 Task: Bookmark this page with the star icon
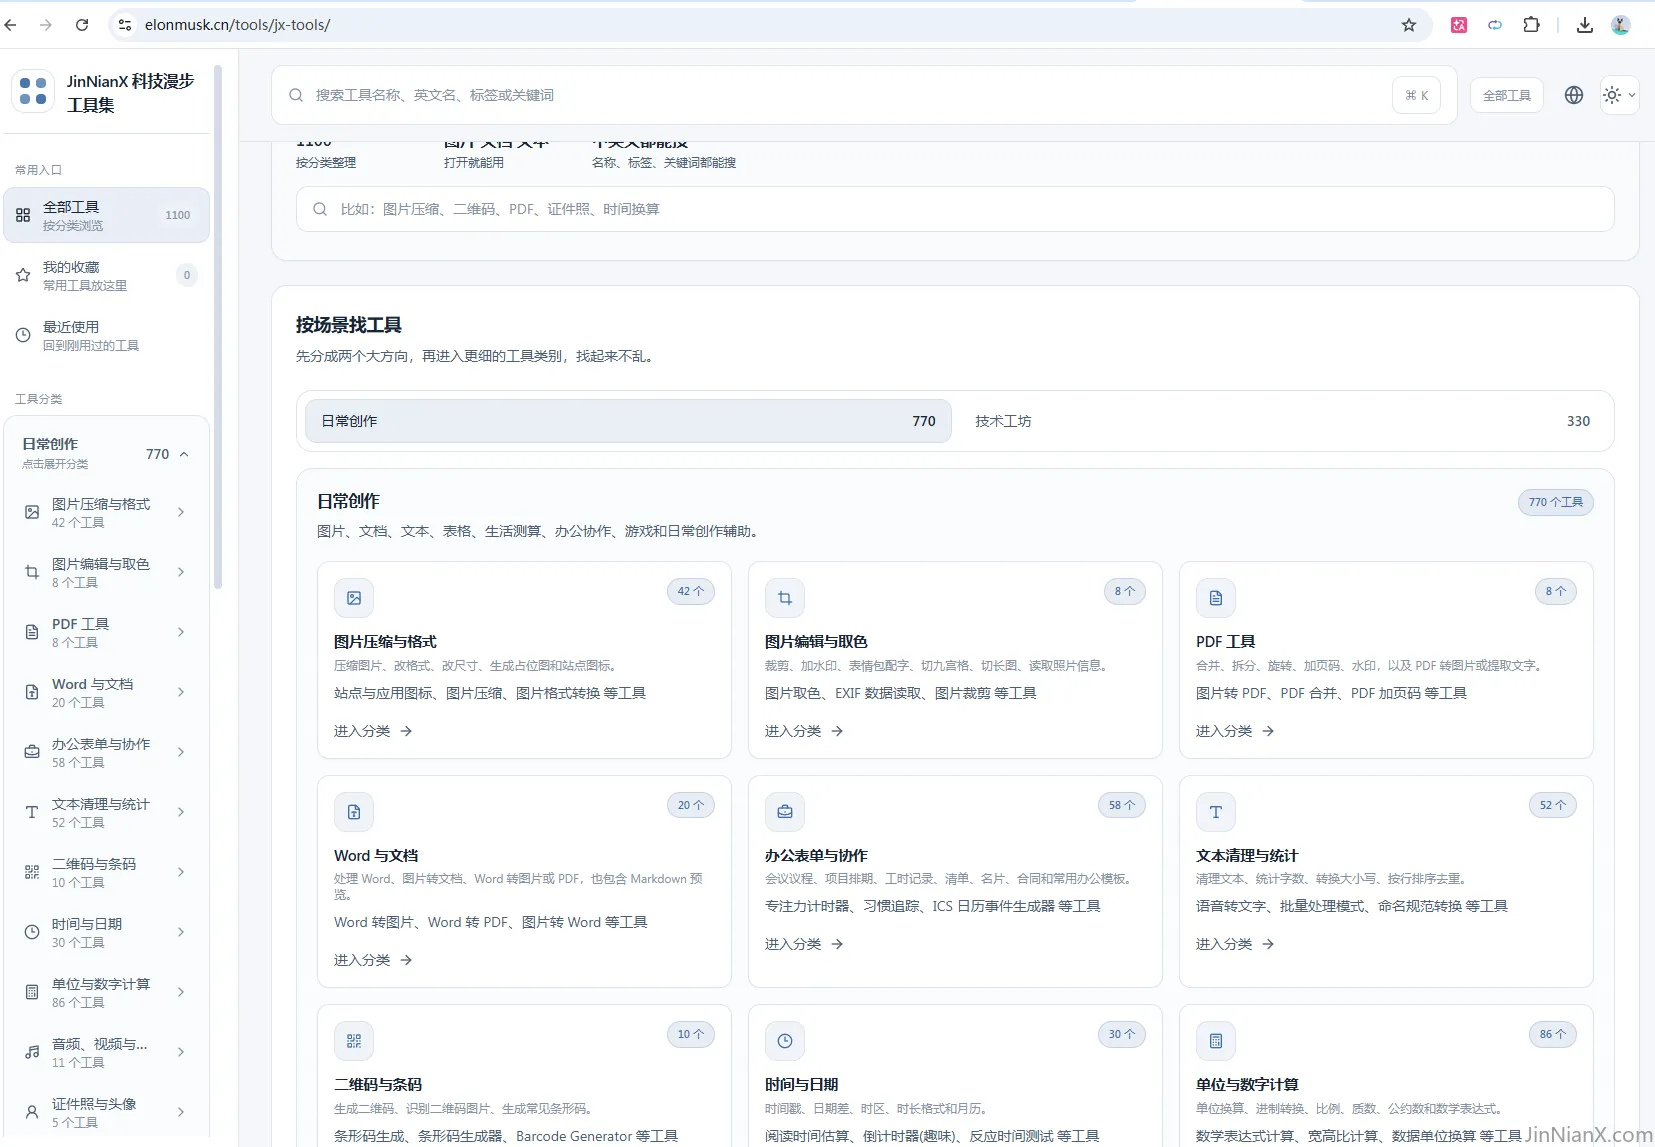pos(1409,25)
